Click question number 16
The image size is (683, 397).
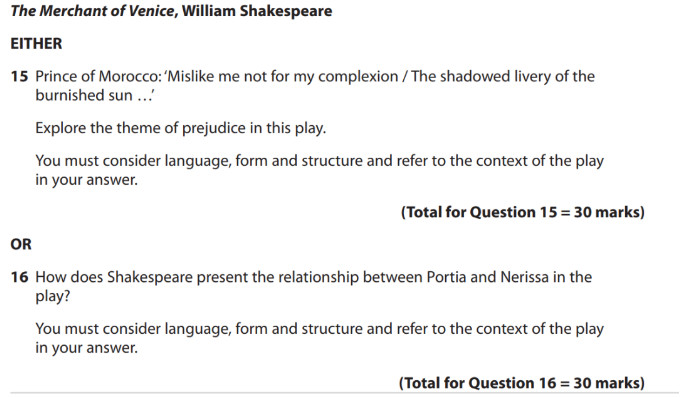(x=19, y=277)
